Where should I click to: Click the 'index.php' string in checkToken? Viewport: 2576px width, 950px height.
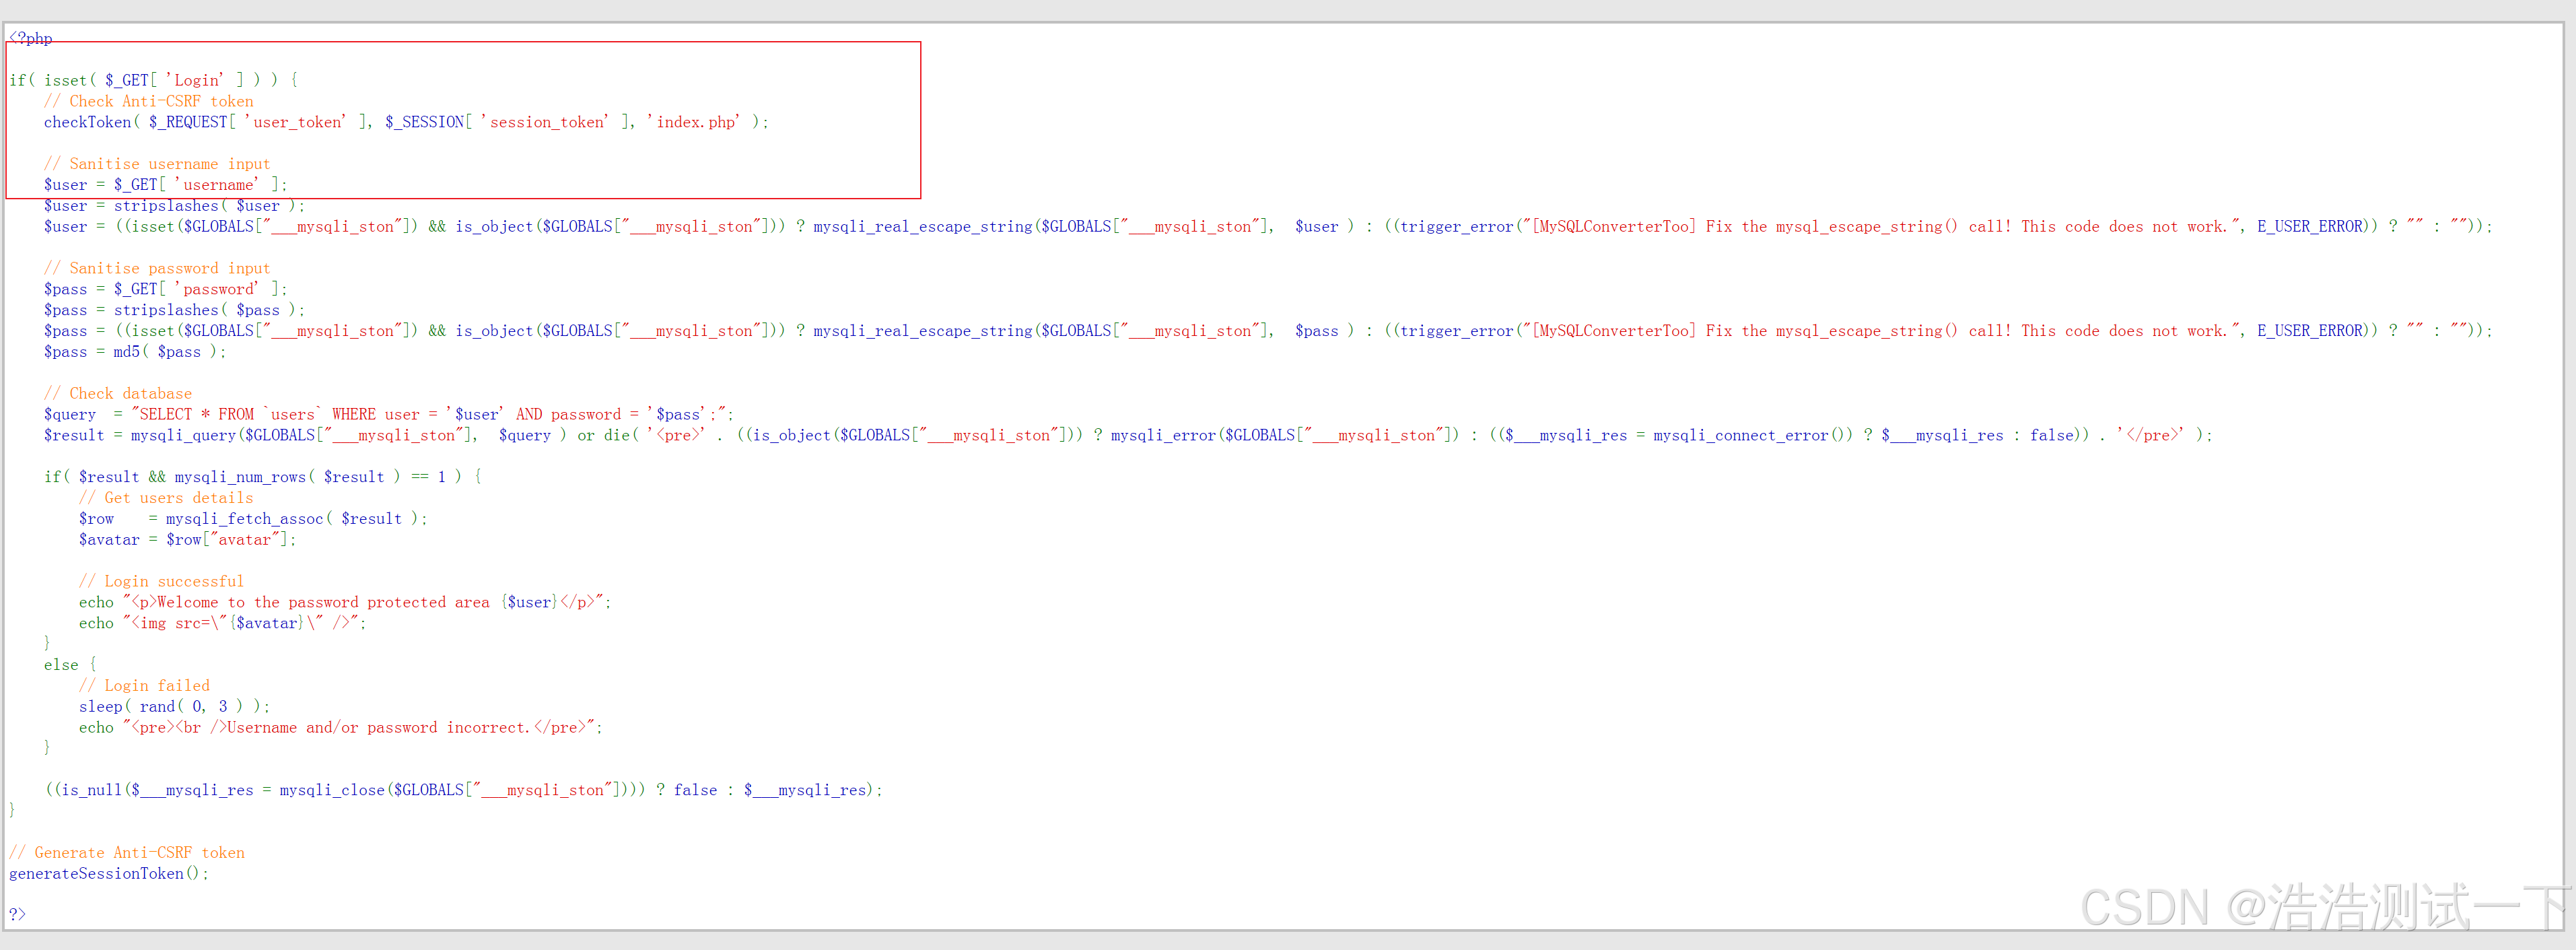(696, 122)
